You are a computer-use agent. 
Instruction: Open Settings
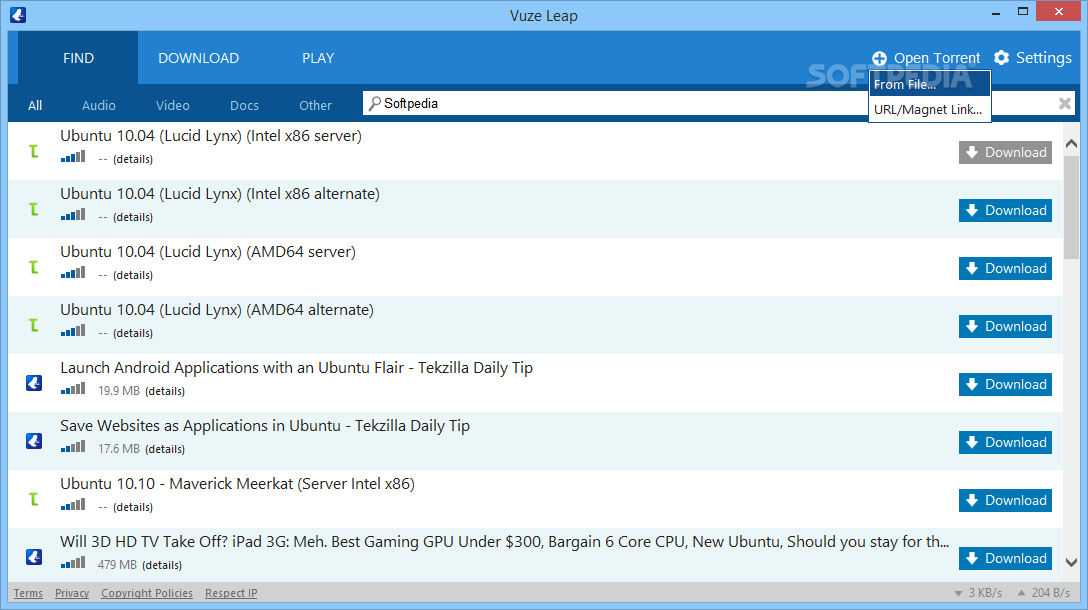click(x=1032, y=58)
